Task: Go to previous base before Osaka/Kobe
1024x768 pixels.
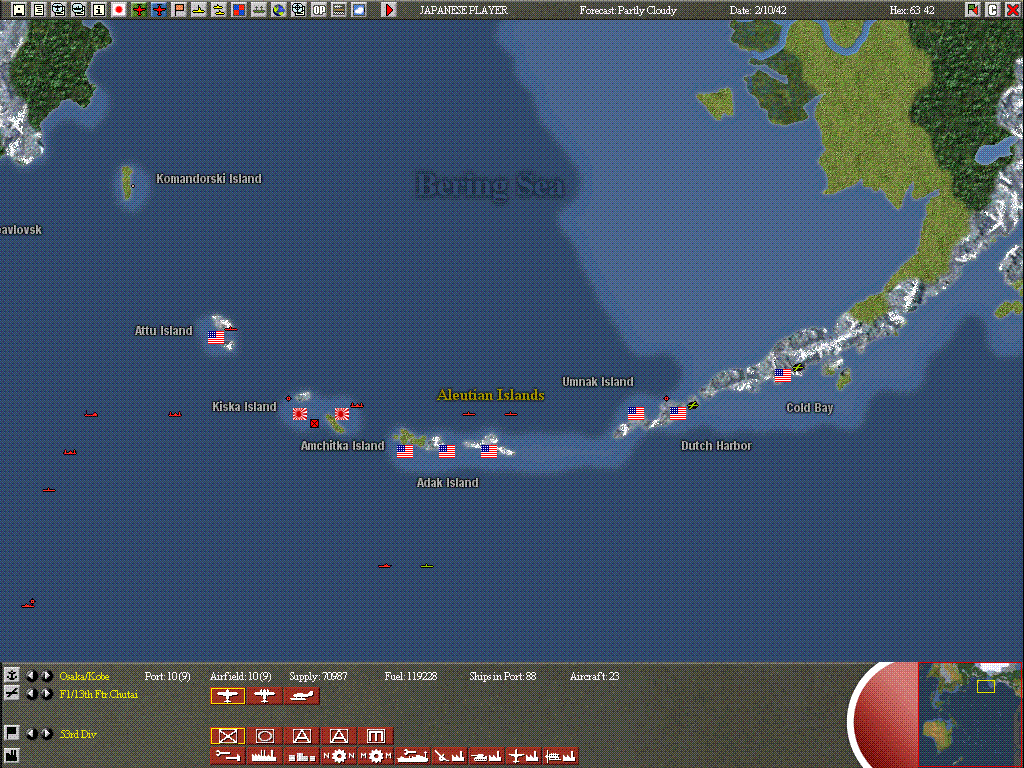Action: [x=31, y=676]
